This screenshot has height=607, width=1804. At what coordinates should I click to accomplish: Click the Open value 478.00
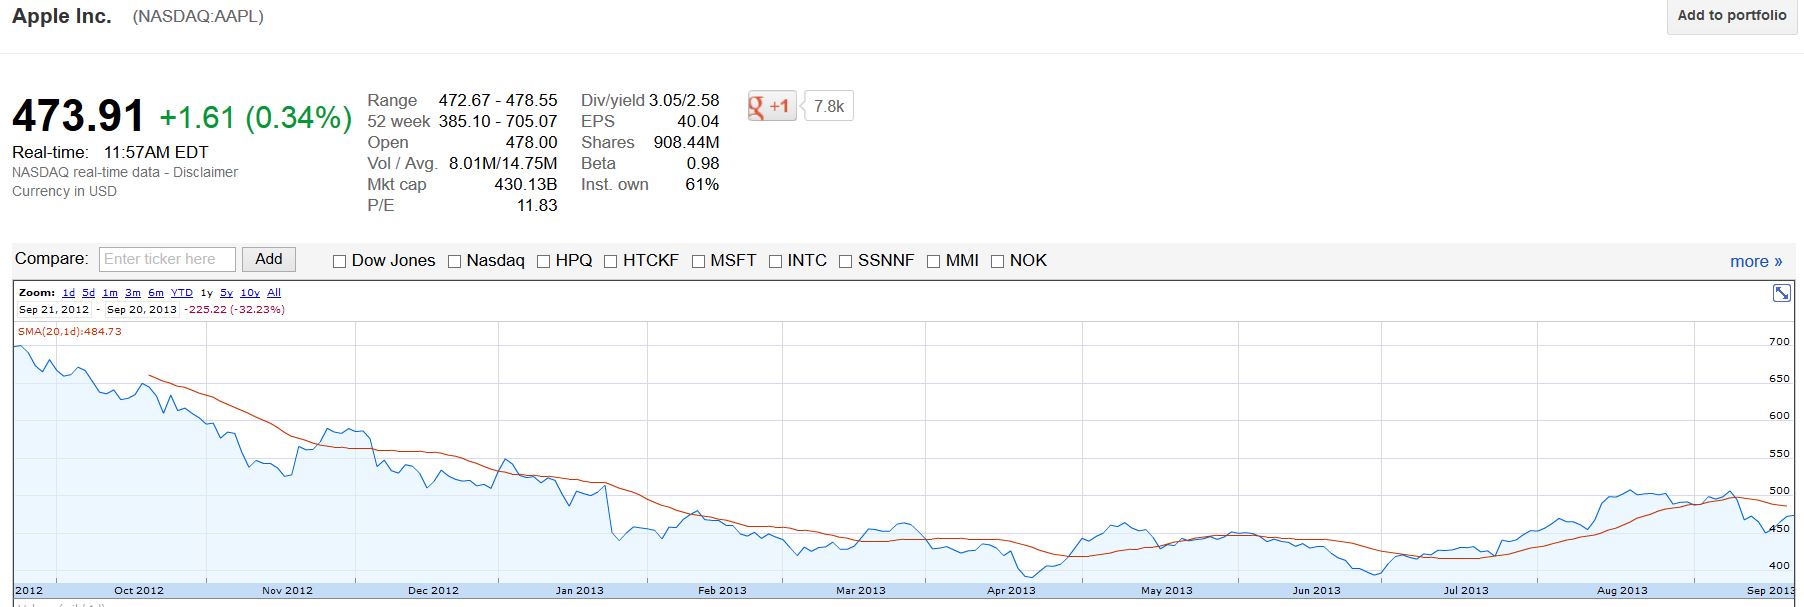(x=531, y=142)
